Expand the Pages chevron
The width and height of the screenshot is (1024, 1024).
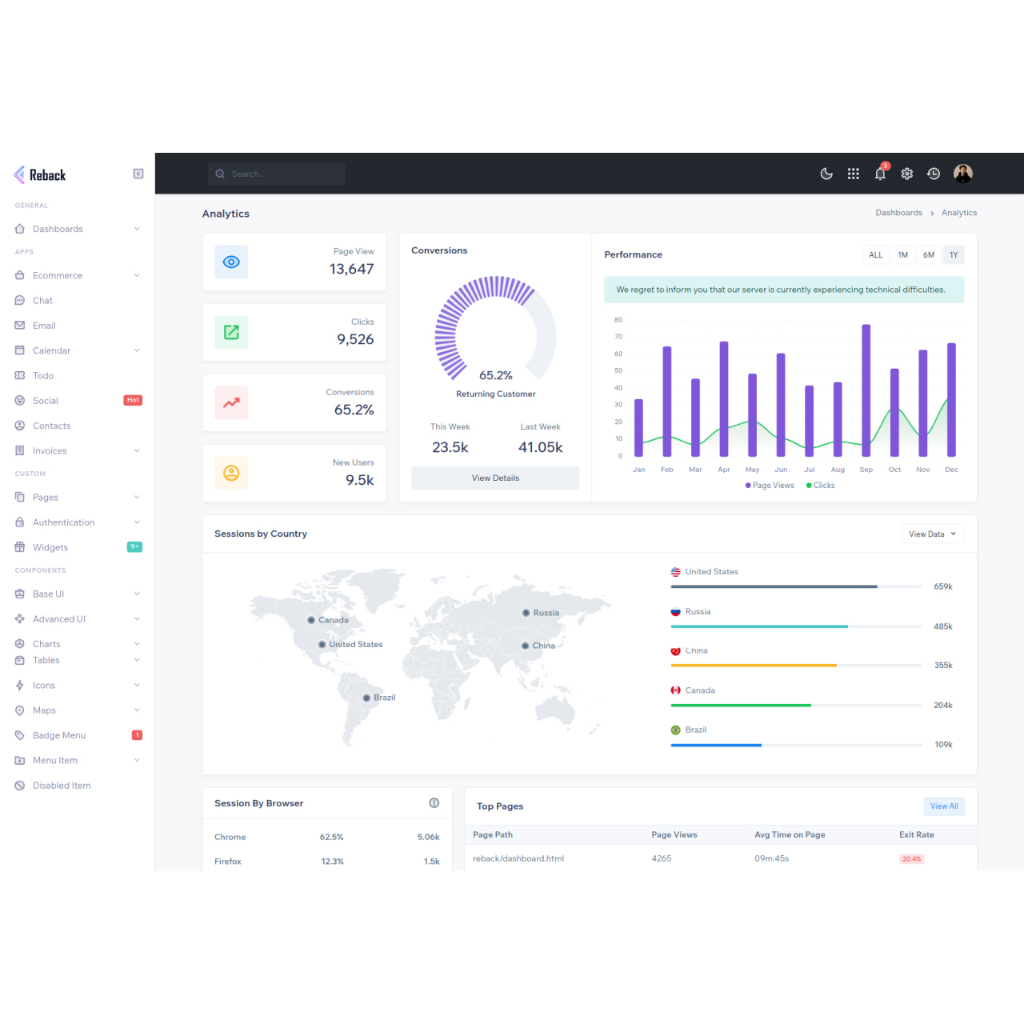point(136,497)
